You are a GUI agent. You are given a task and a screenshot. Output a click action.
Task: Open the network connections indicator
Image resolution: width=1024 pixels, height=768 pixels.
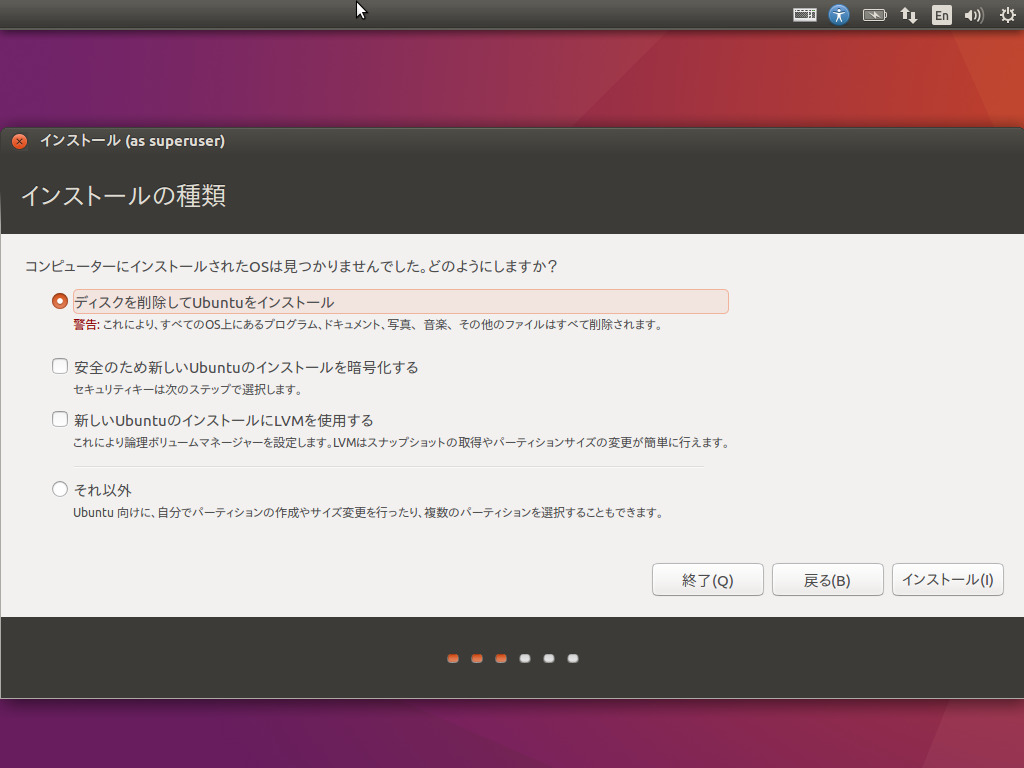tap(908, 14)
